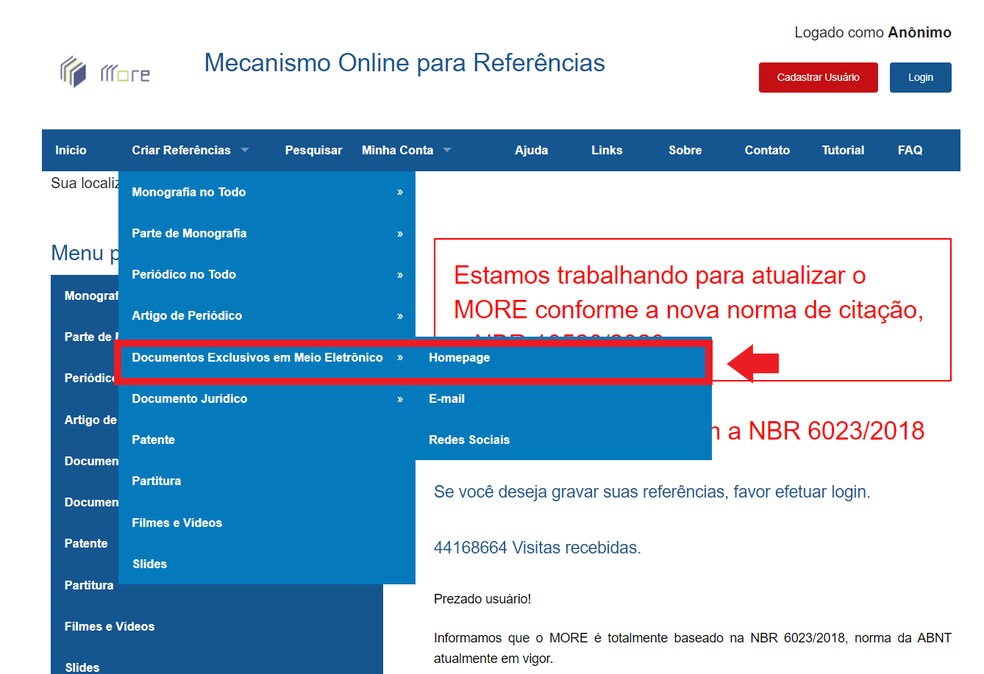
Task: Open the Criar Referências dropdown chevron
Action: coord(243,150)
